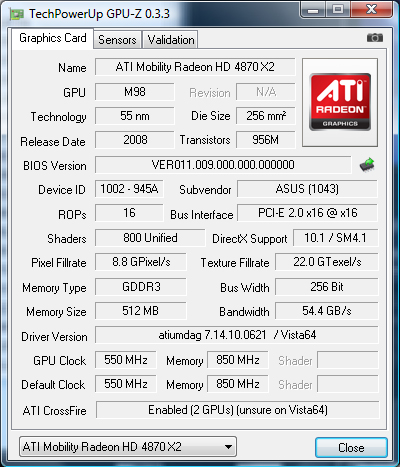Click the ATI CrossFire status field

[238, 410]
